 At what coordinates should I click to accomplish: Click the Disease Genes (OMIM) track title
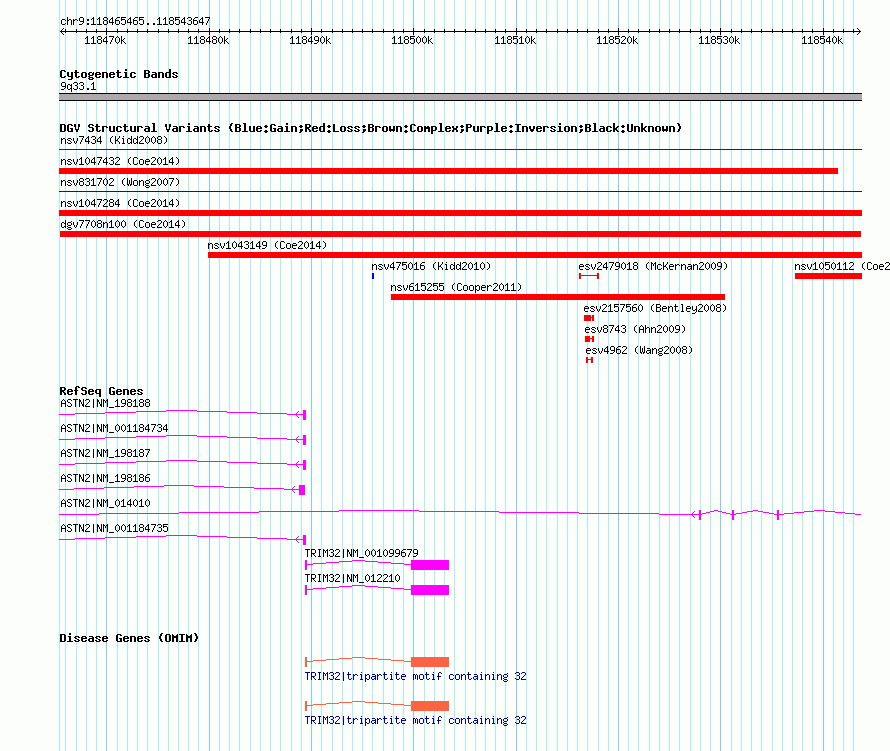pos(129,638)
